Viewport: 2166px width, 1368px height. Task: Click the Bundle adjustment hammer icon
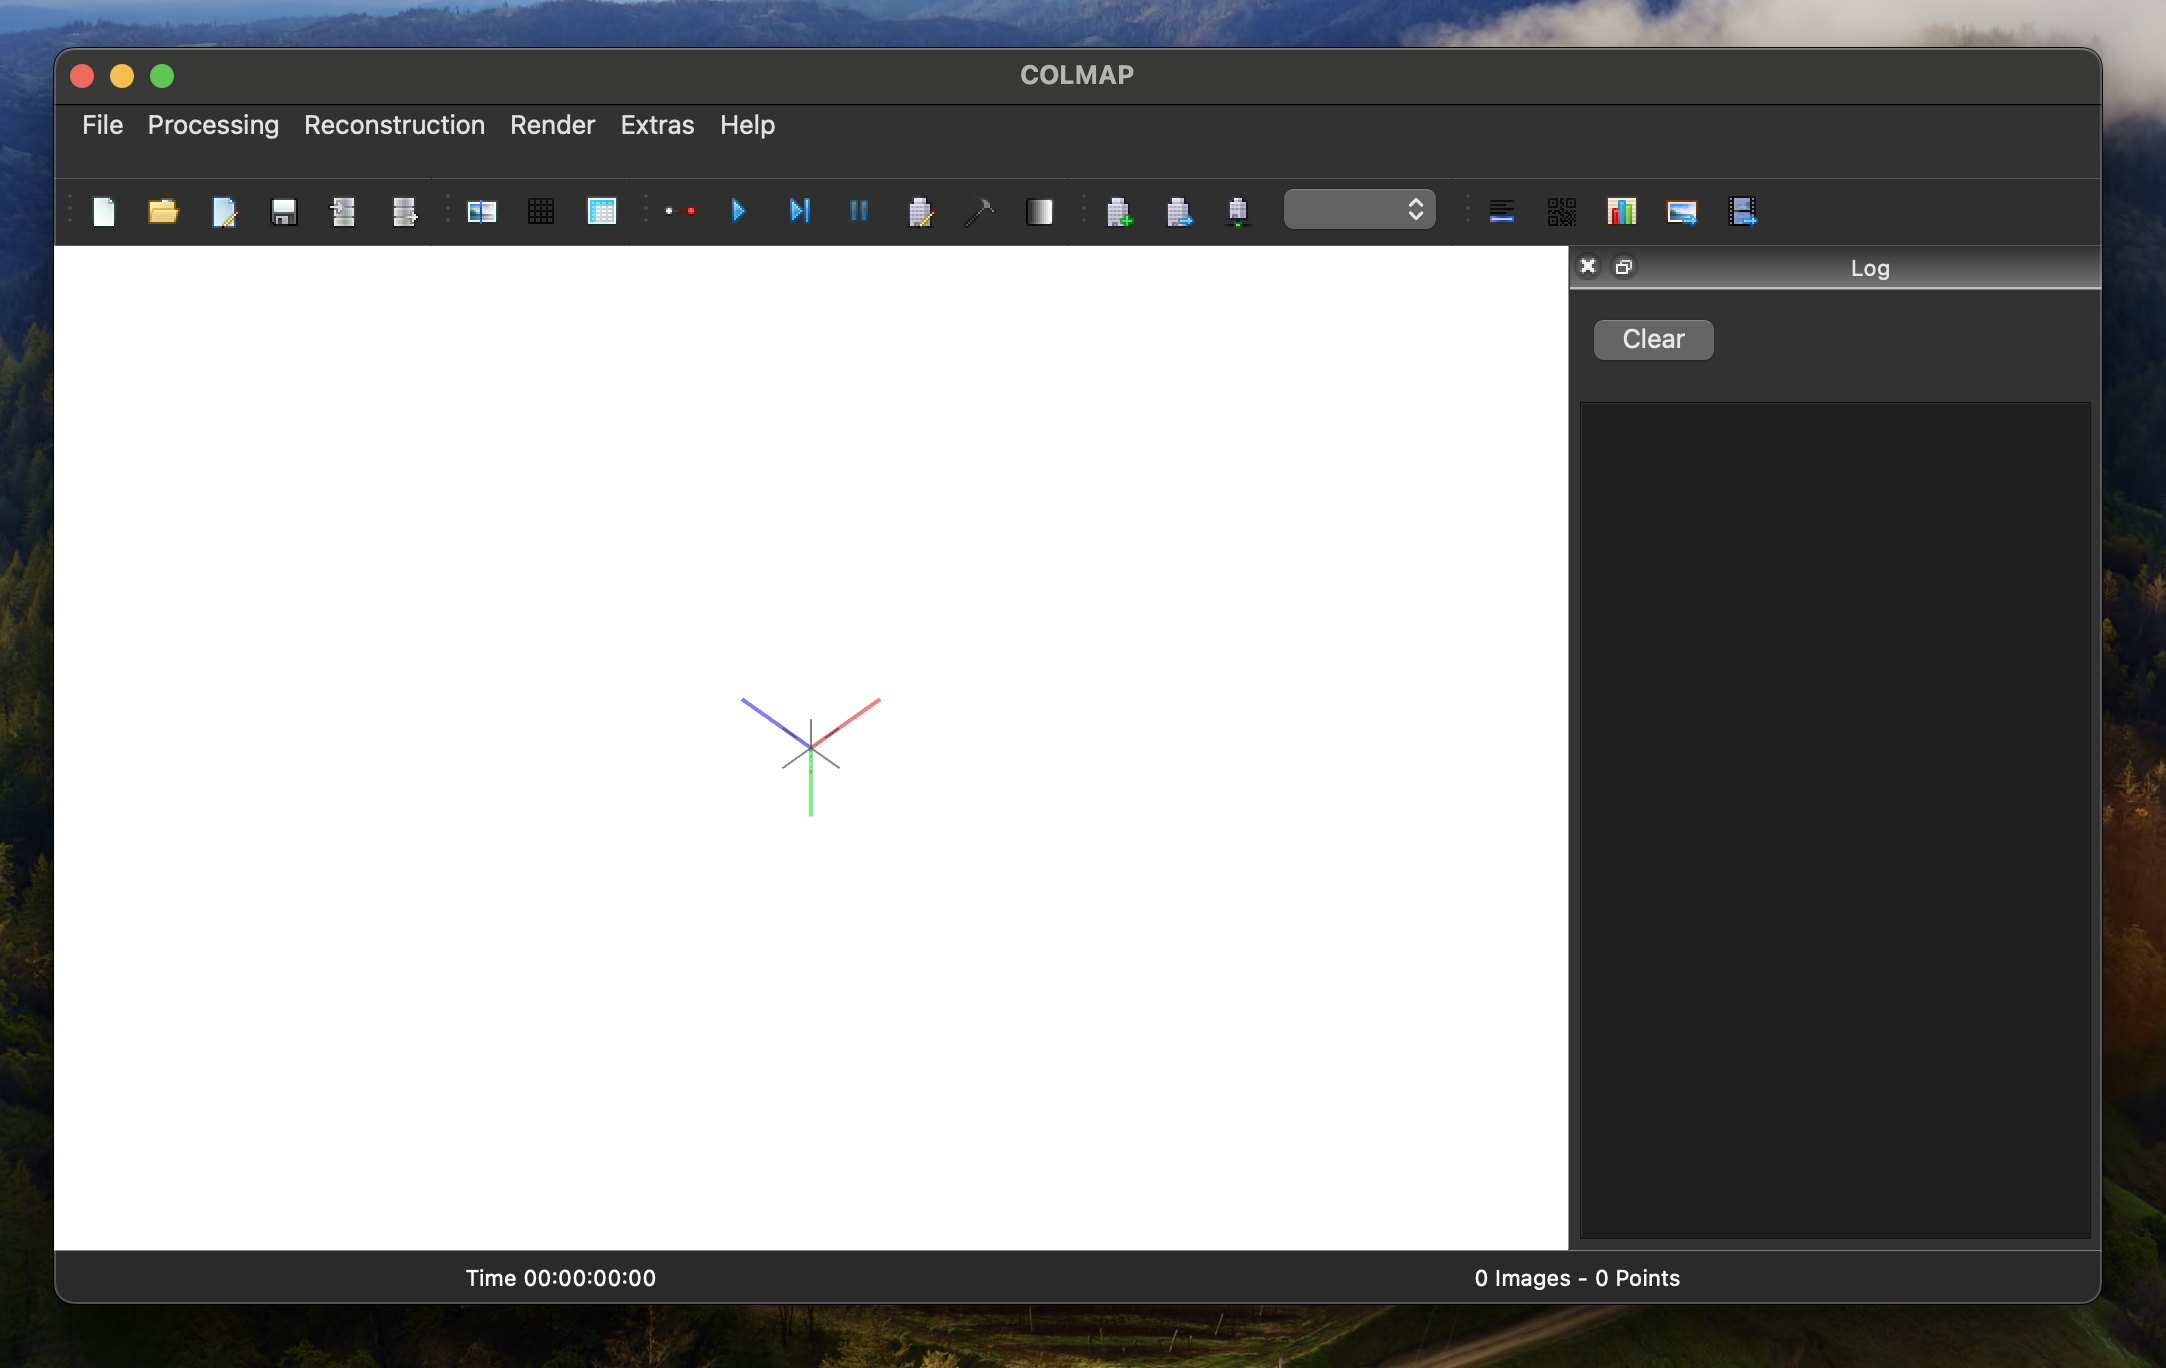tap(979, 211)
